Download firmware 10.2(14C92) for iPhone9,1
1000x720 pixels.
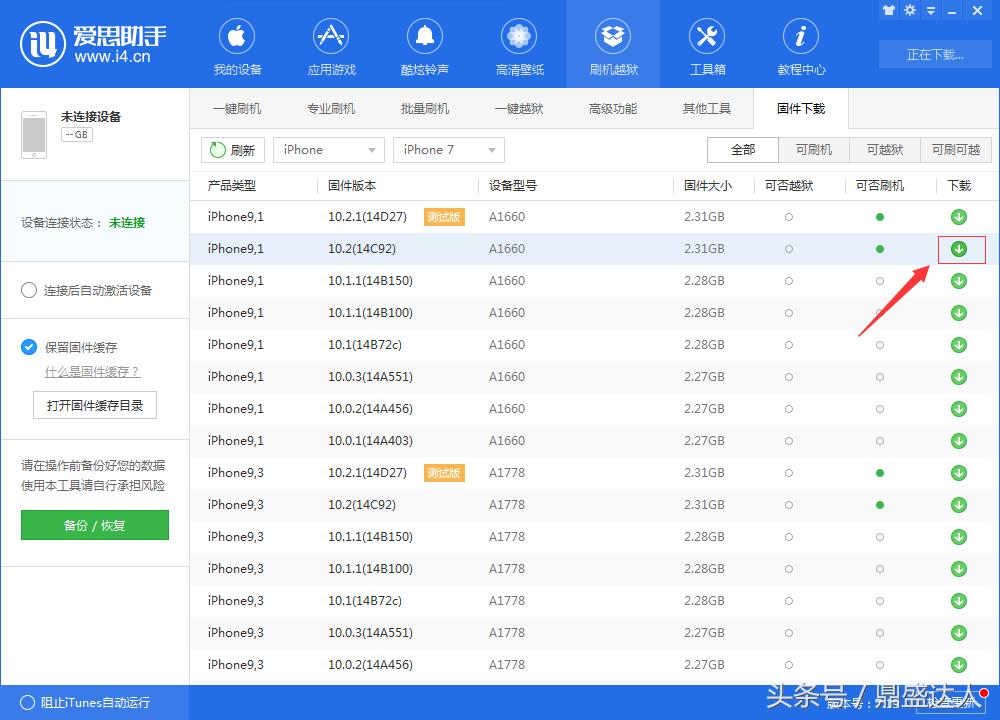pyautogui.click(x=958, y=249)
